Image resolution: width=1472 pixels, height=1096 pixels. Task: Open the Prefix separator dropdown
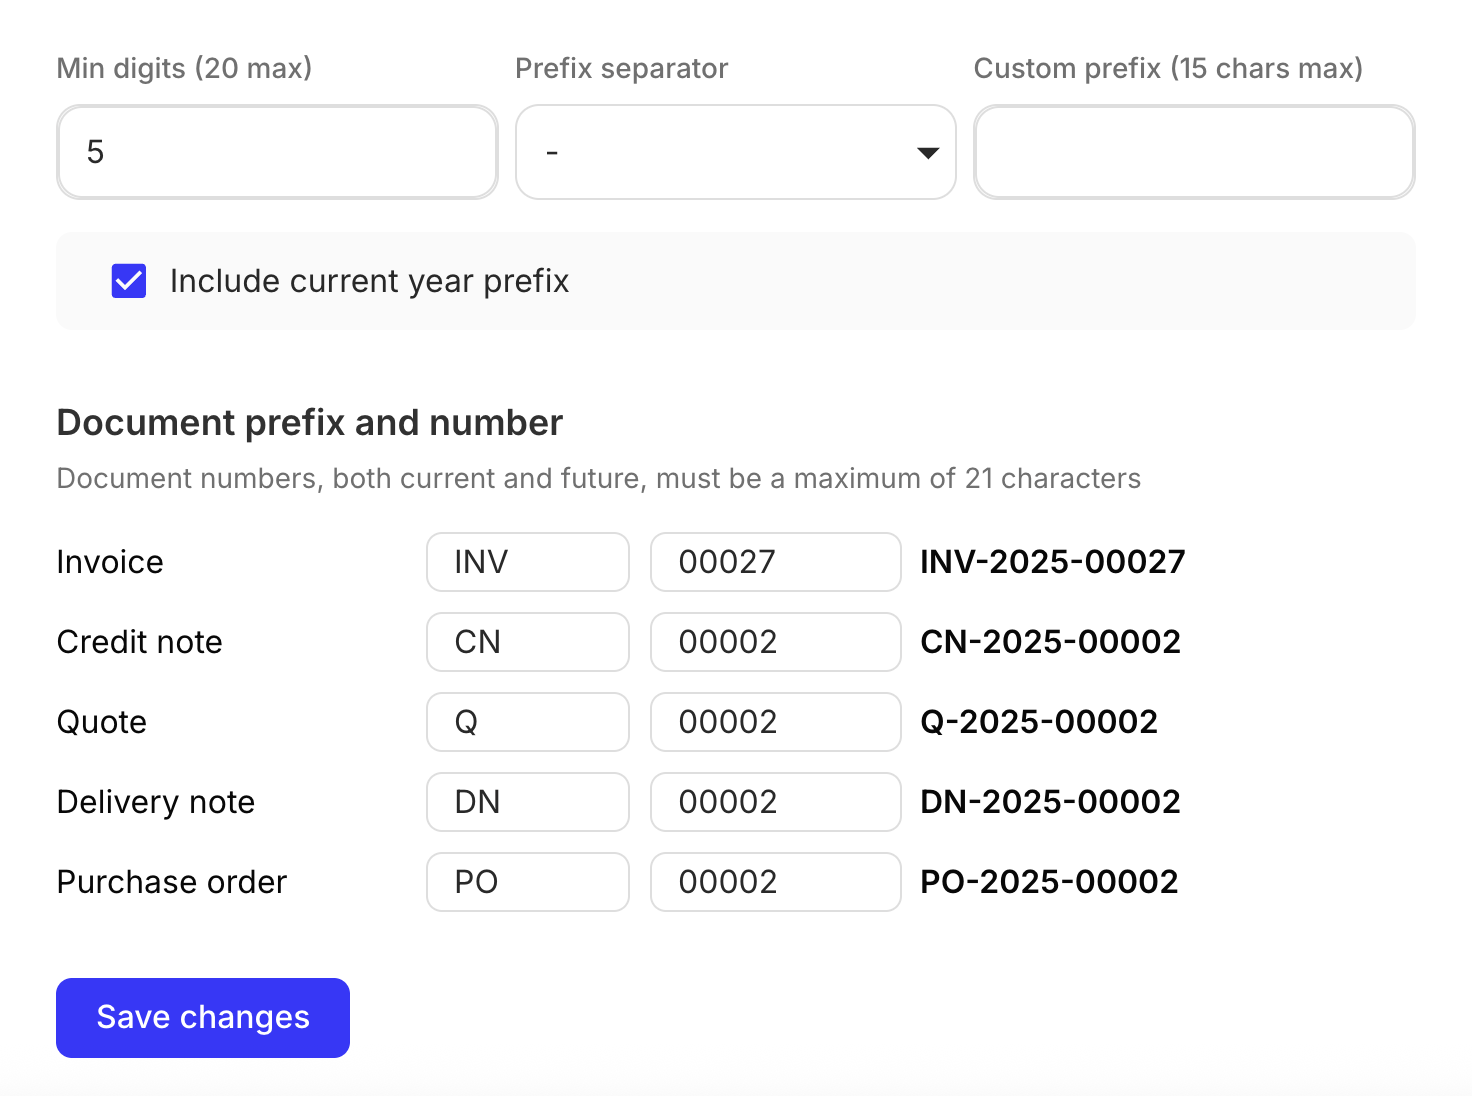point(735,152)
